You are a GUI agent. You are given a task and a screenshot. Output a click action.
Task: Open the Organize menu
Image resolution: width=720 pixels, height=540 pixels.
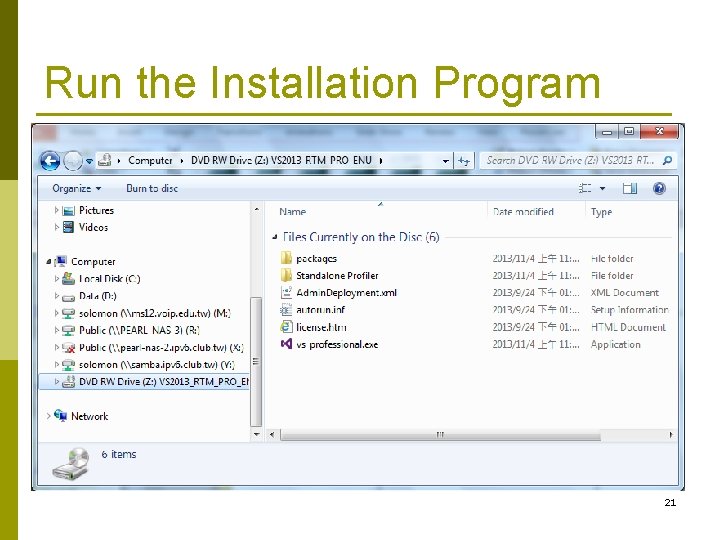tap(77, 188)
